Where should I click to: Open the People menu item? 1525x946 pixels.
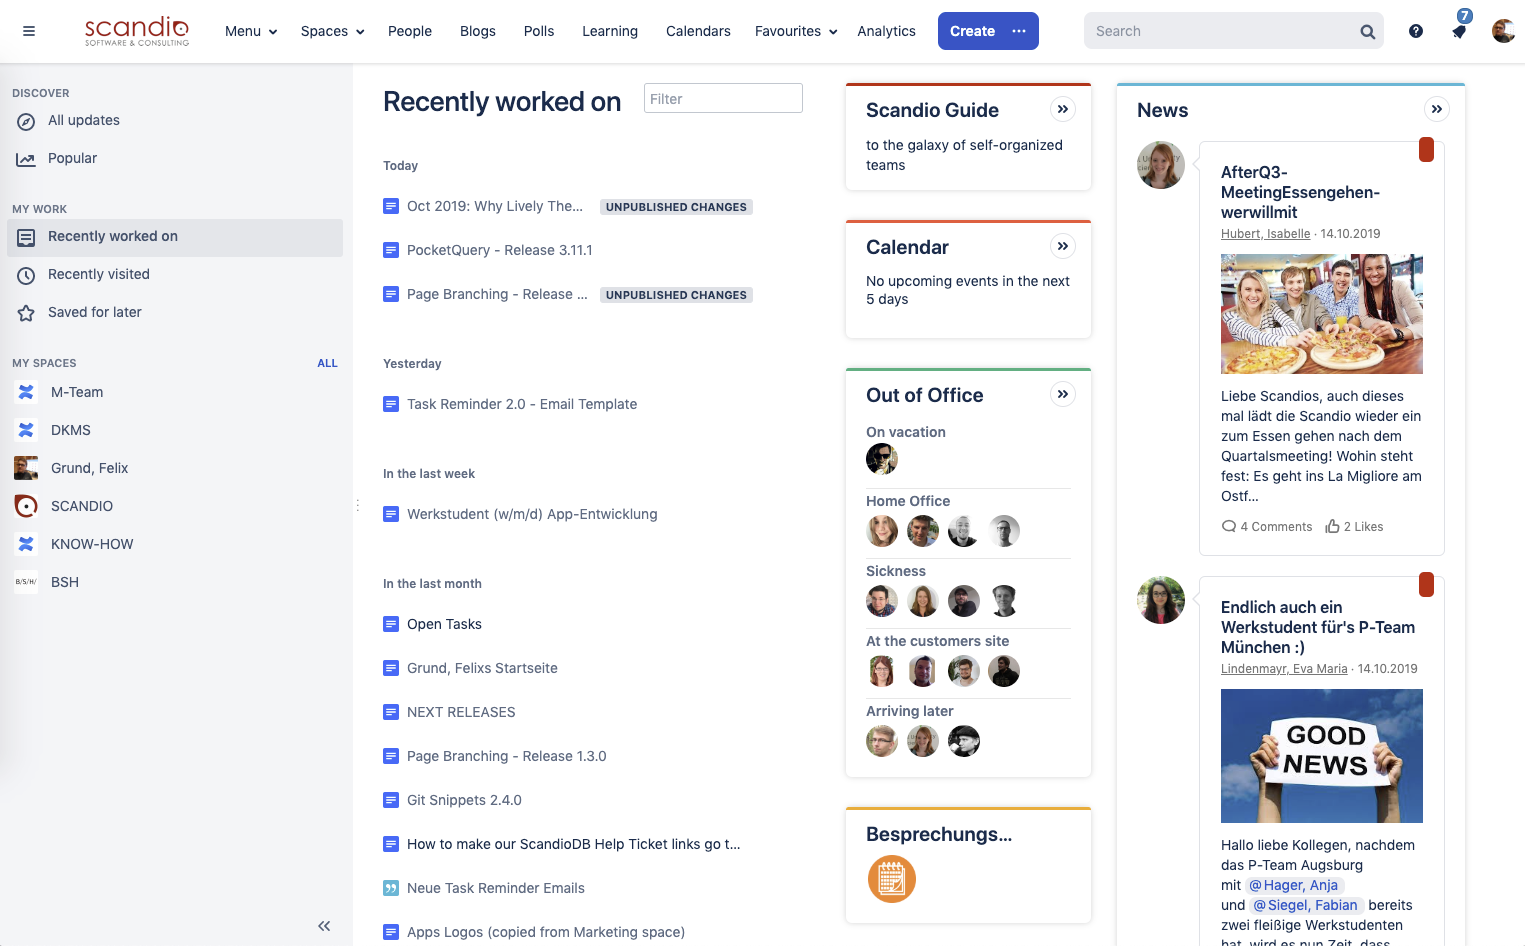click(x=410, y=31)
